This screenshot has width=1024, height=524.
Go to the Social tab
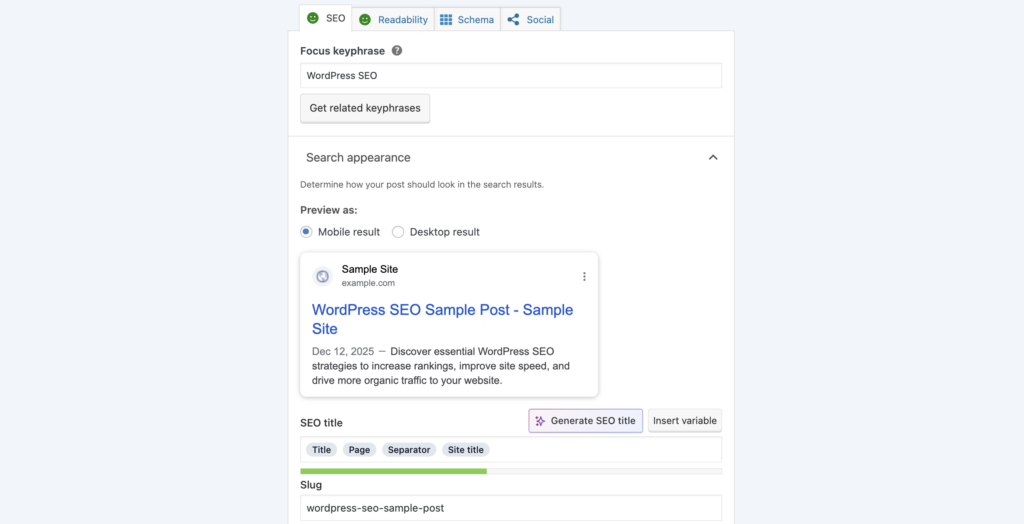tap(530, 20)
